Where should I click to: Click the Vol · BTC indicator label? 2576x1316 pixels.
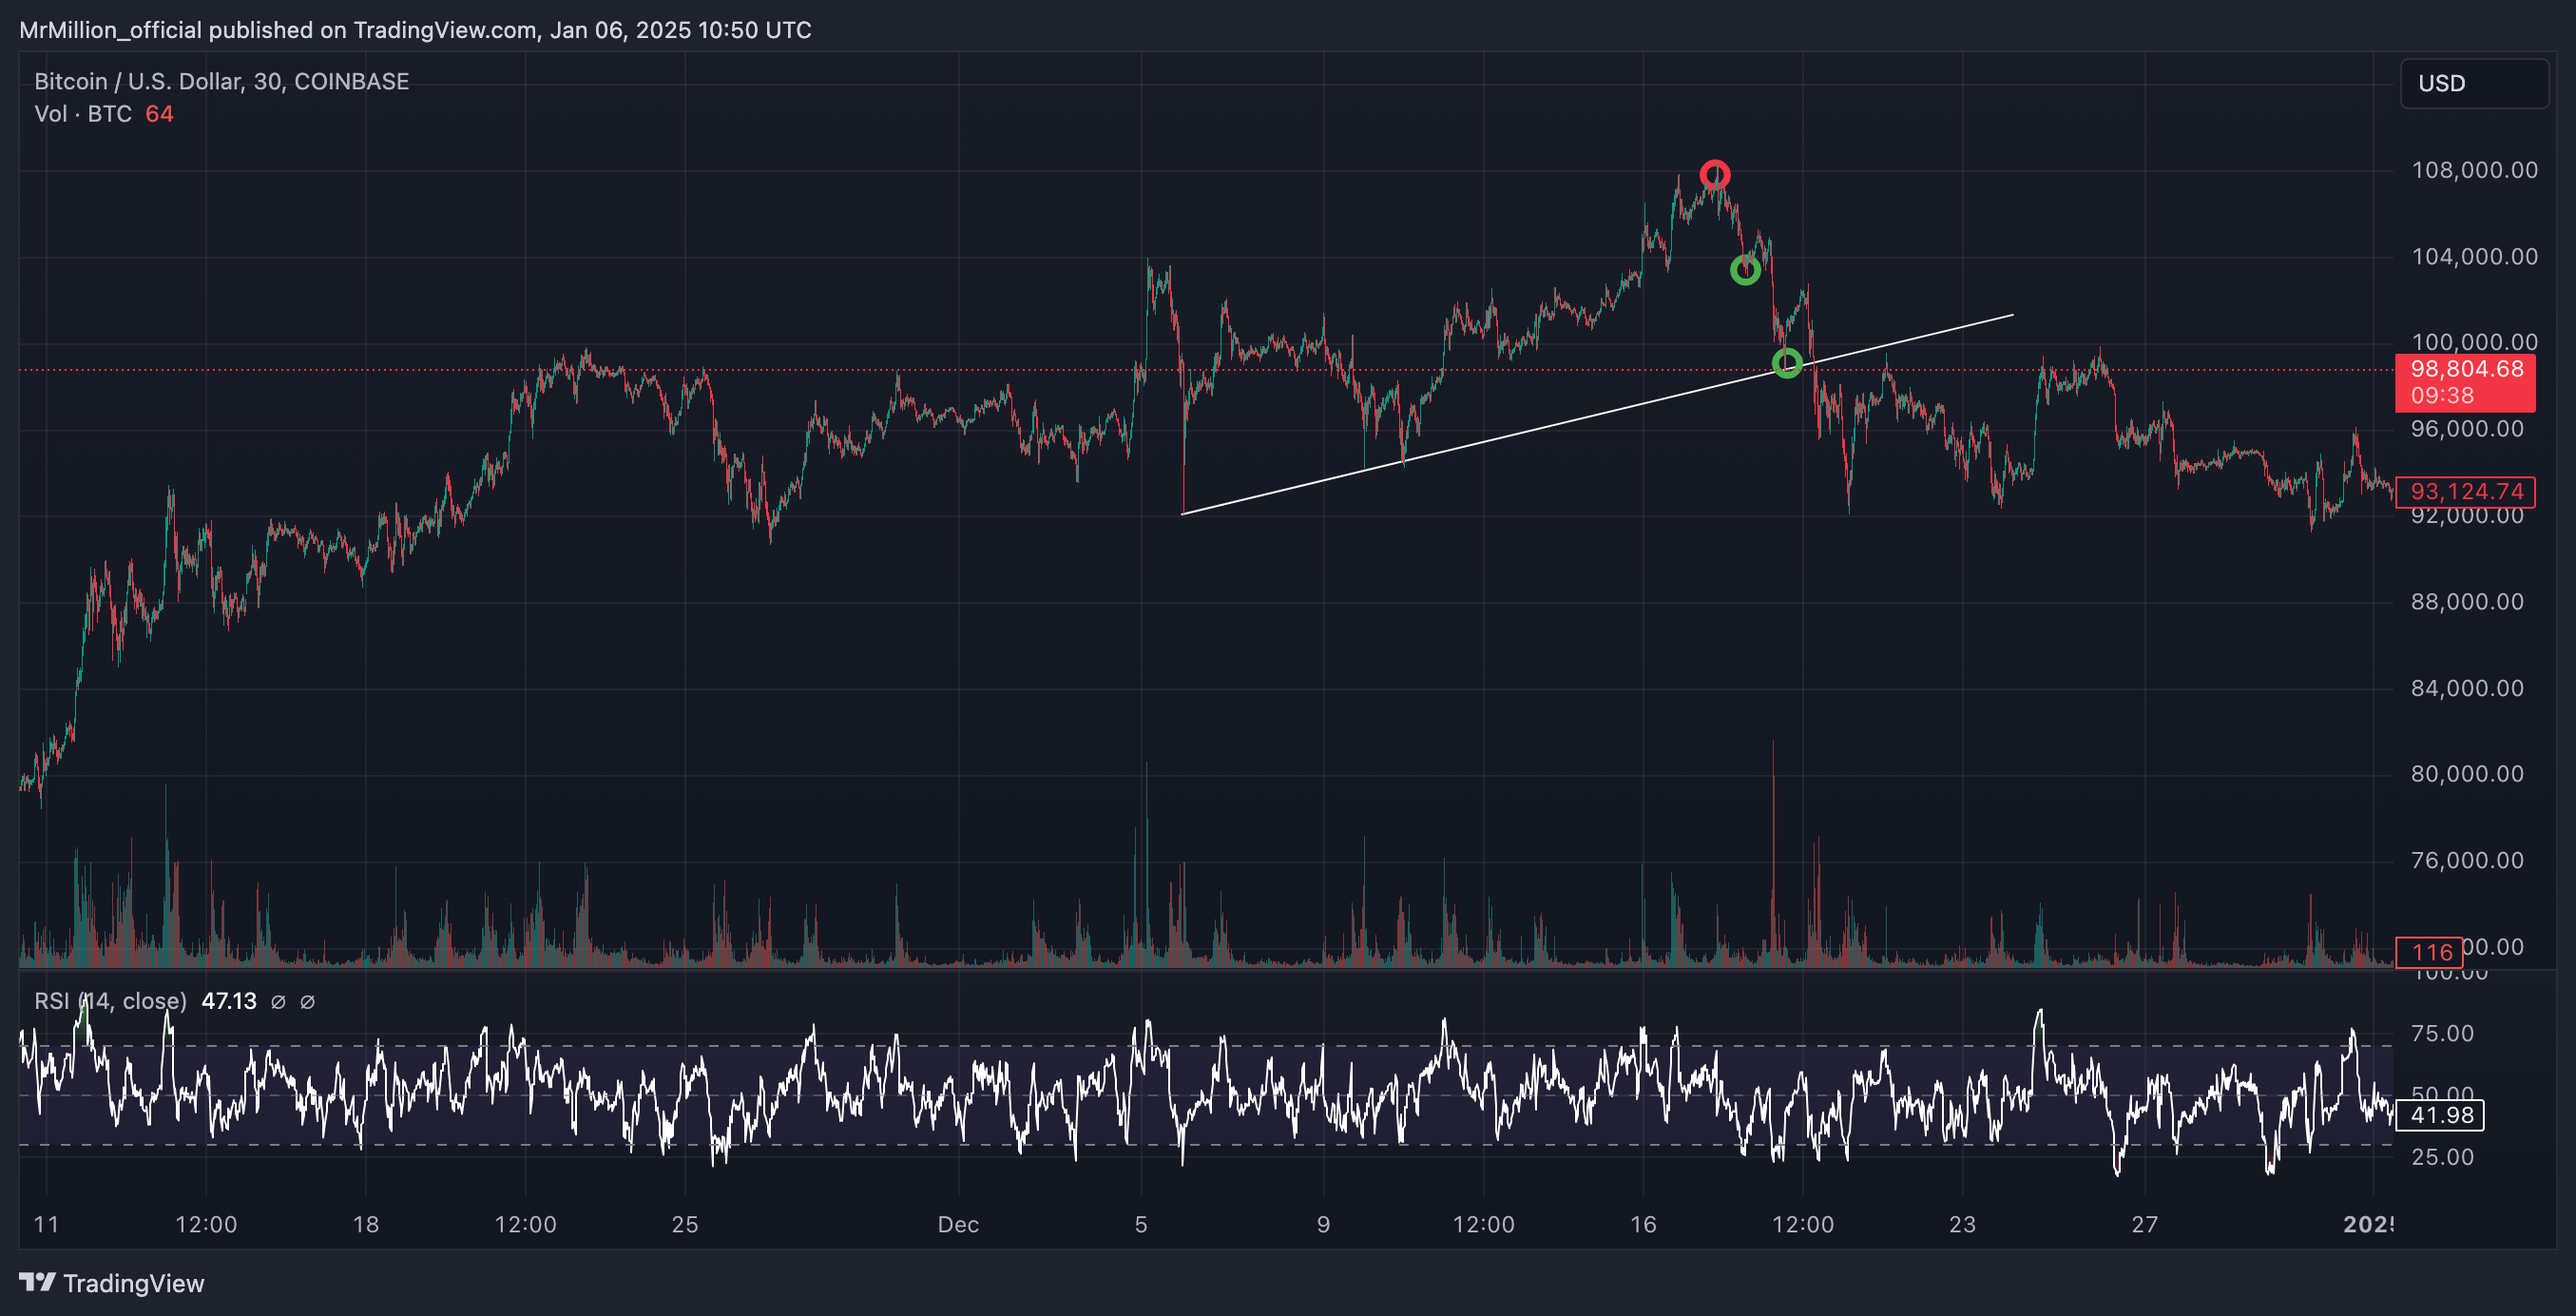pyautogui.click(x=83, y=114)
